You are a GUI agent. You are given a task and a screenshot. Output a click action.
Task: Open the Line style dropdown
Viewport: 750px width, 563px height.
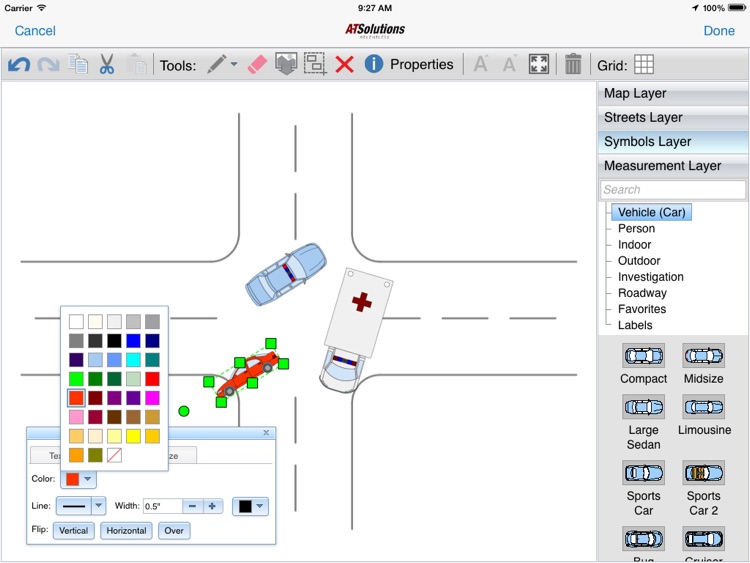(x=81, y=506)
